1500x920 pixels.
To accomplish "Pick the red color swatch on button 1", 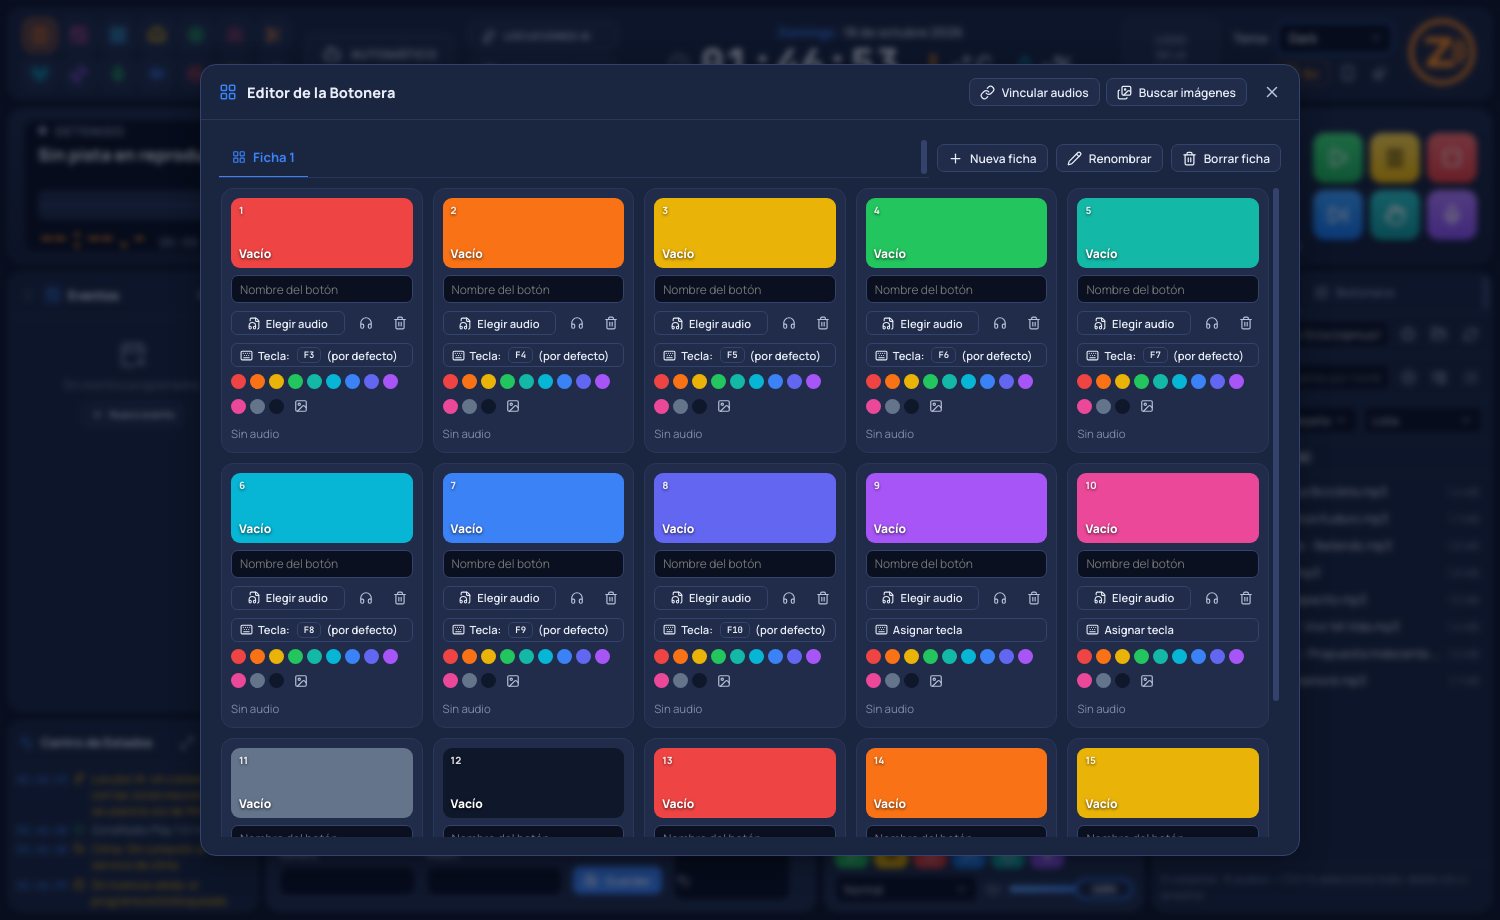I will tap(239, 382).
